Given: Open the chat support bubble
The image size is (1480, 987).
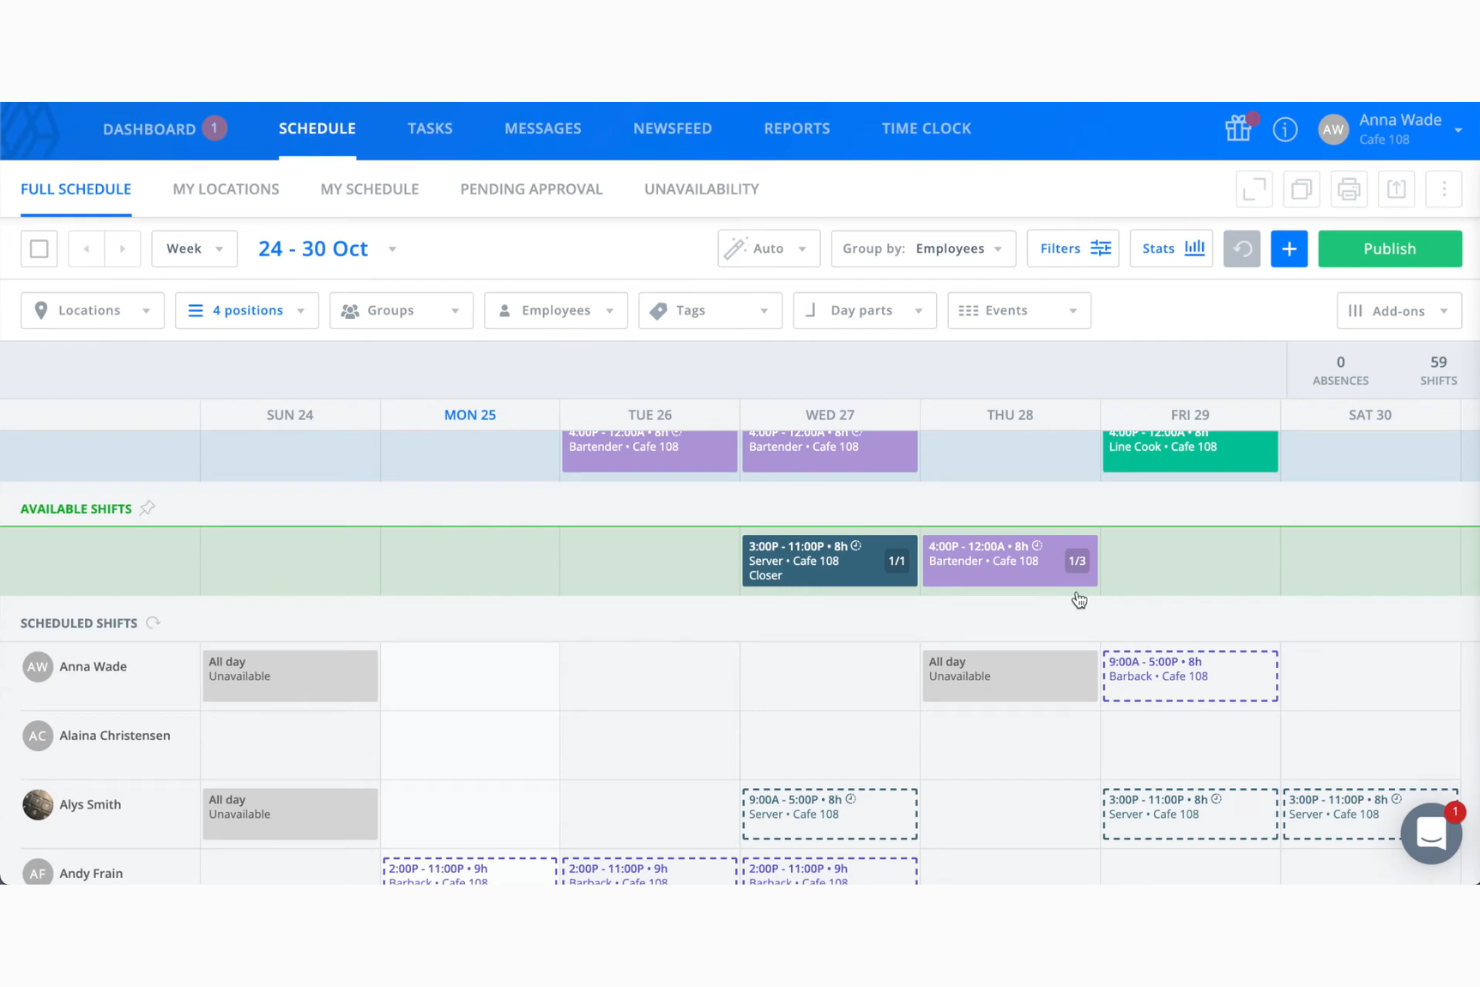Looking at the screenshot, I should click(x=1431, y=833).
